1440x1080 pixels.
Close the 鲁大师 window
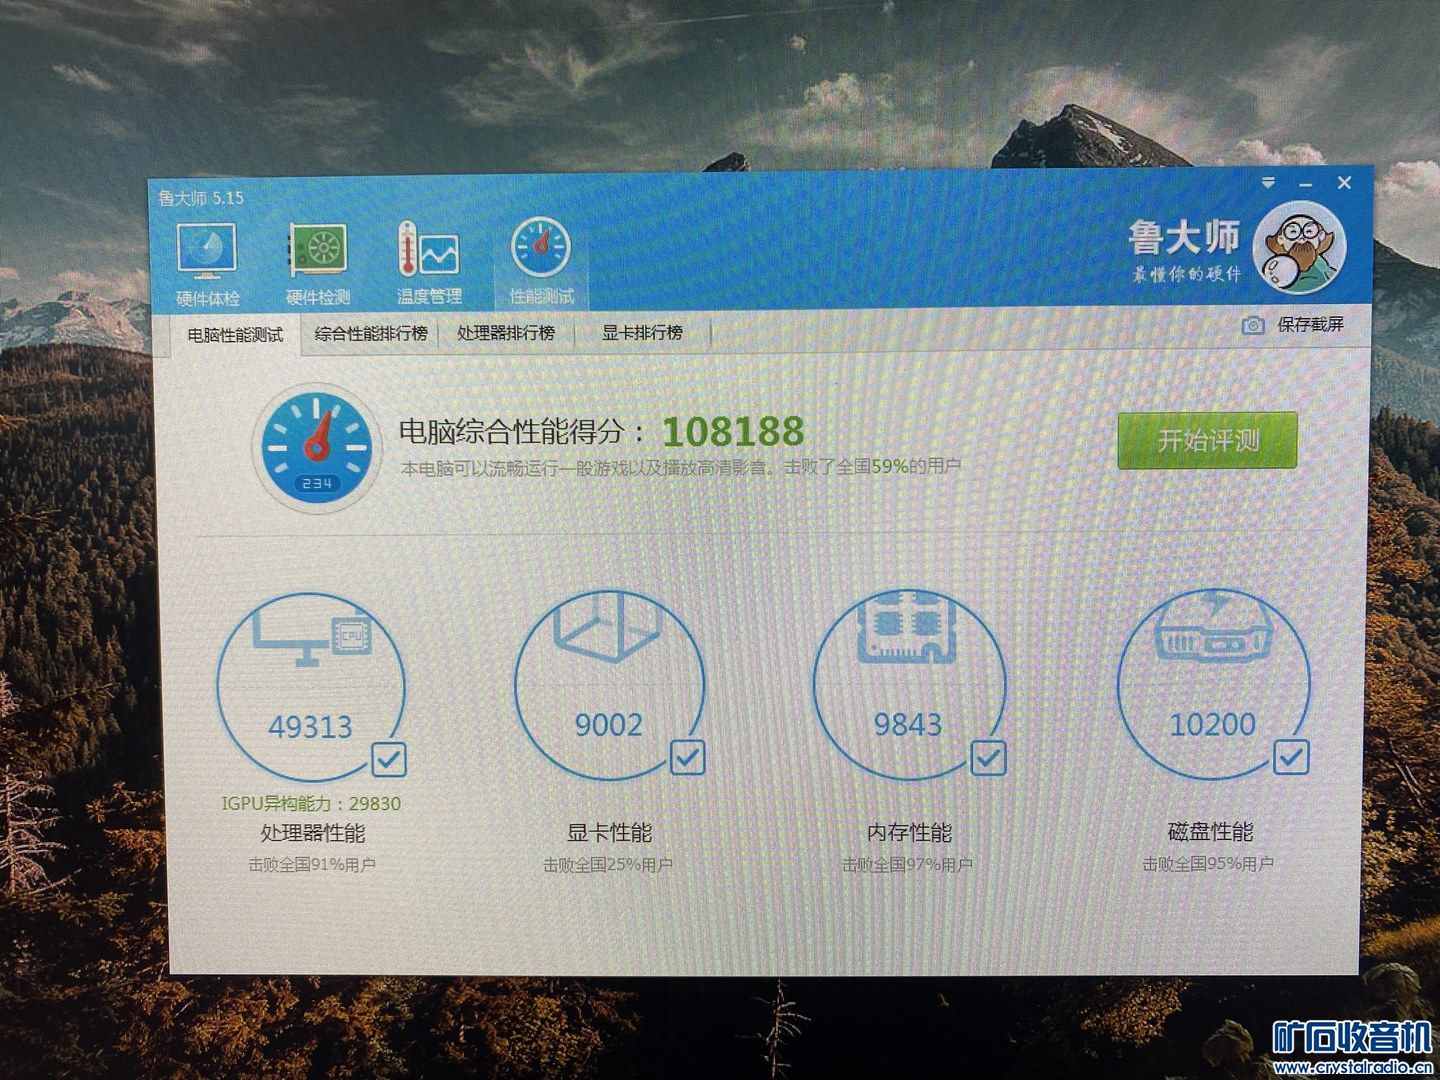click(x=1344, y=183)
